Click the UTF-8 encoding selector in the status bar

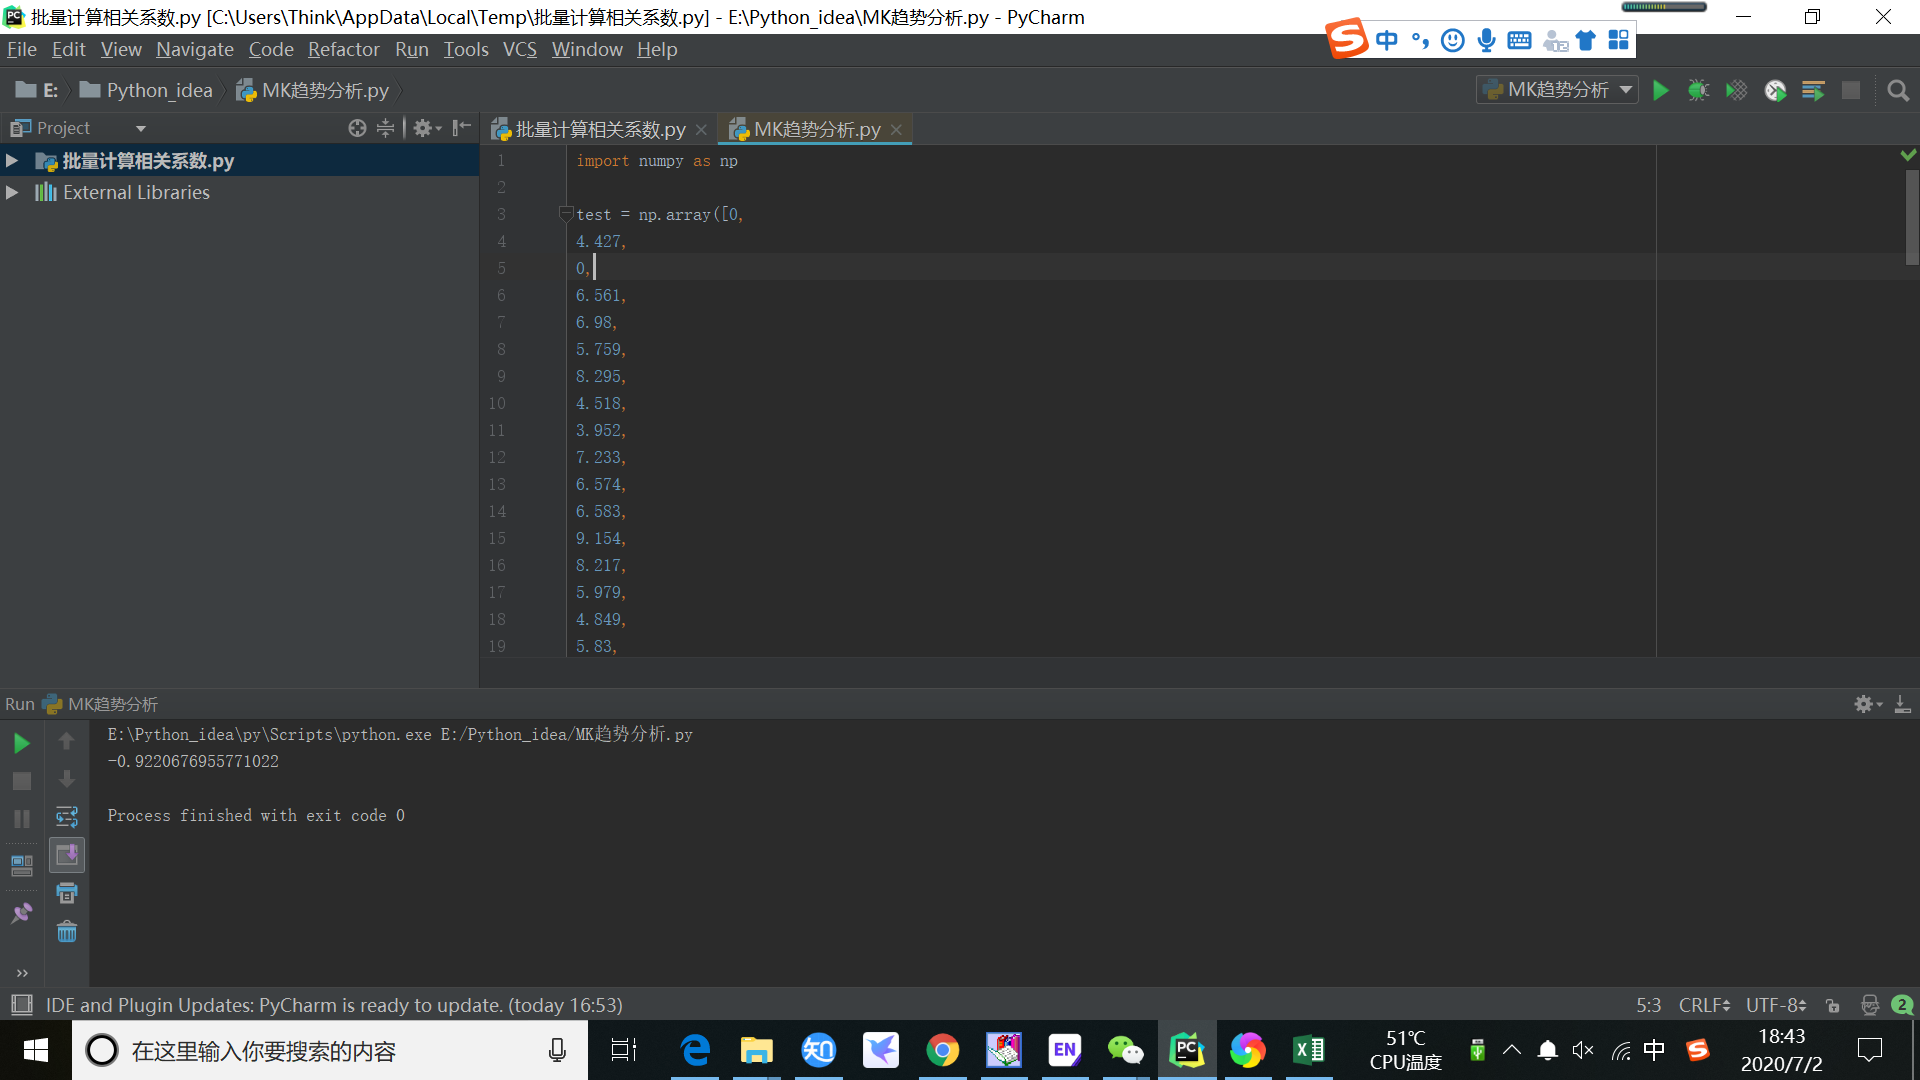click(x=1775, y=1005)
